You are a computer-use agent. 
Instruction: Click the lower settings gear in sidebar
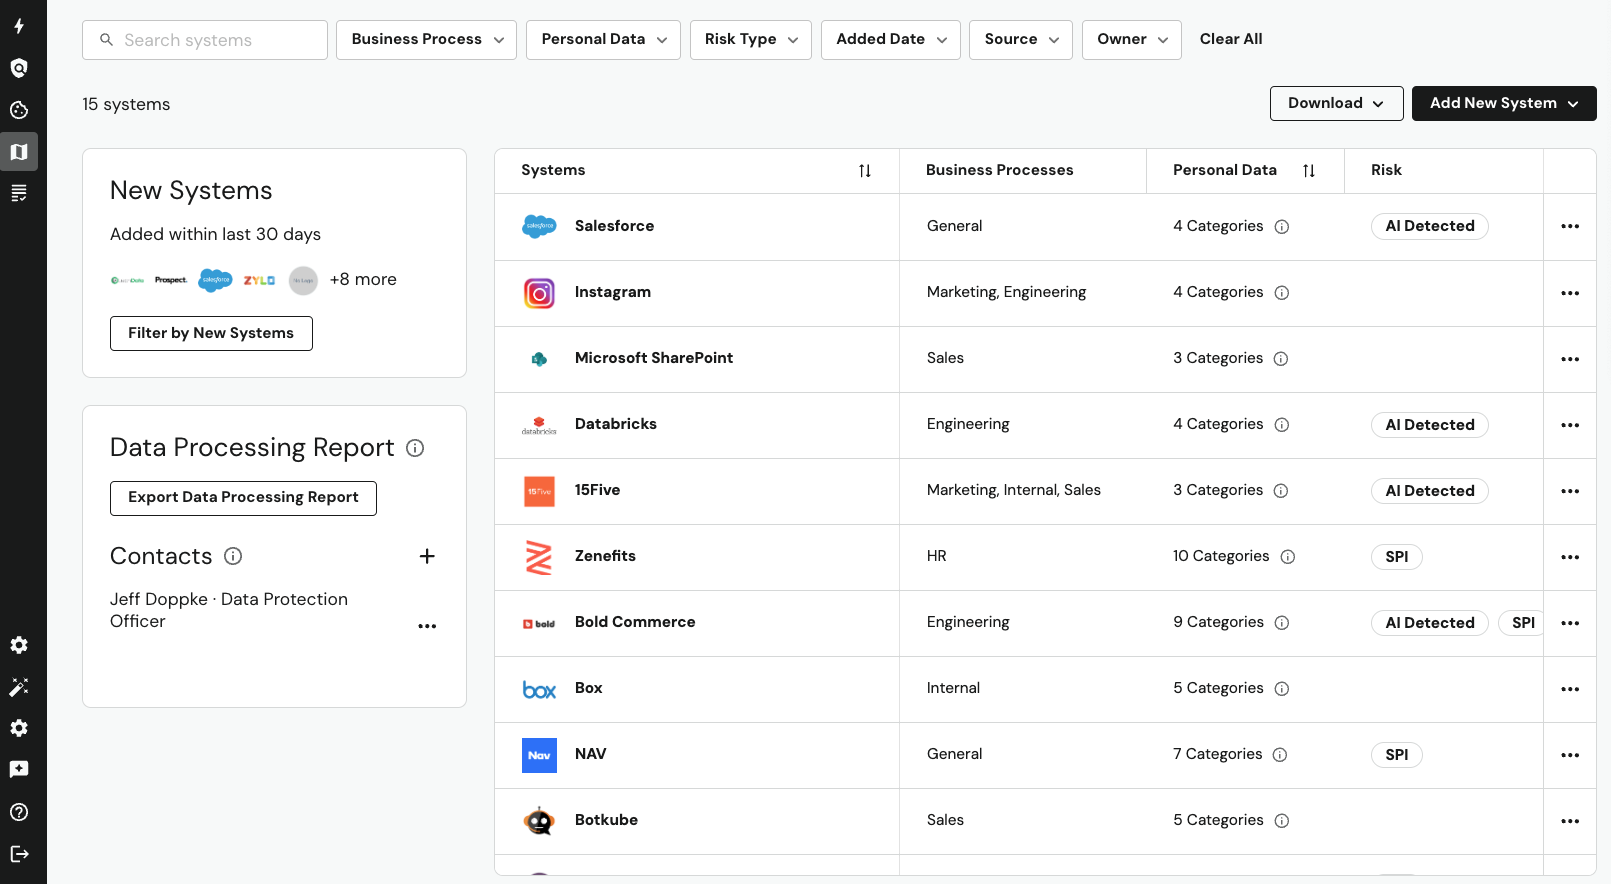(19, 728)
